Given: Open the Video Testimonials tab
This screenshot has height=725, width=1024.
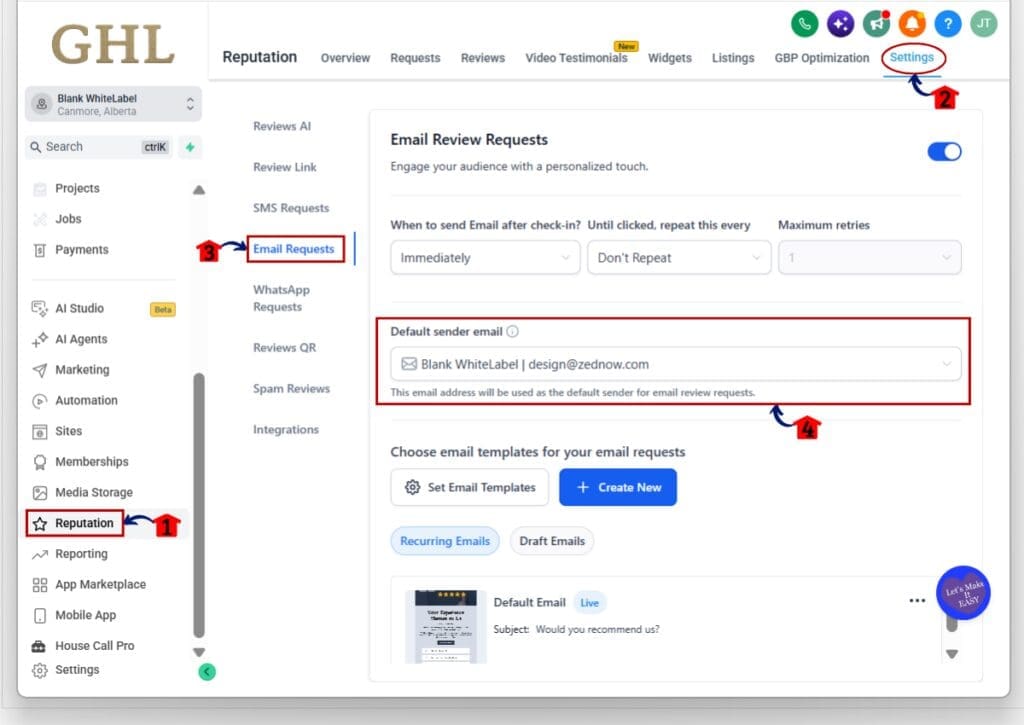Looking at the screenshot, I should coord(576,58).
